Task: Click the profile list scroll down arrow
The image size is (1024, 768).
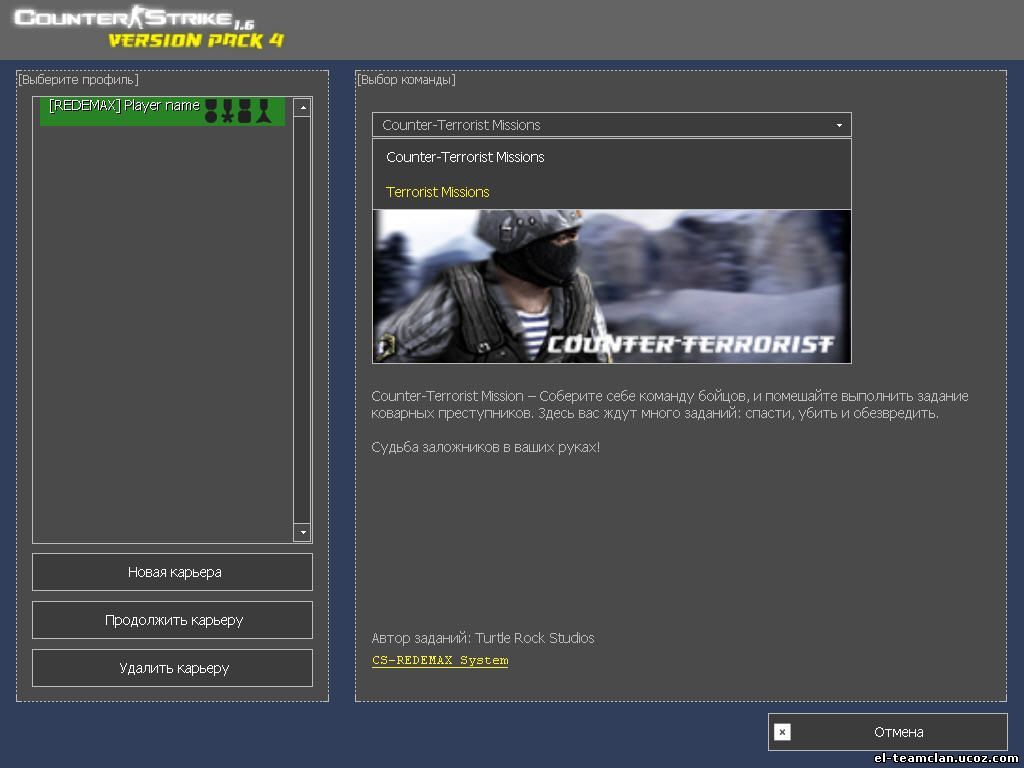Action: click(x=302, y=533)
